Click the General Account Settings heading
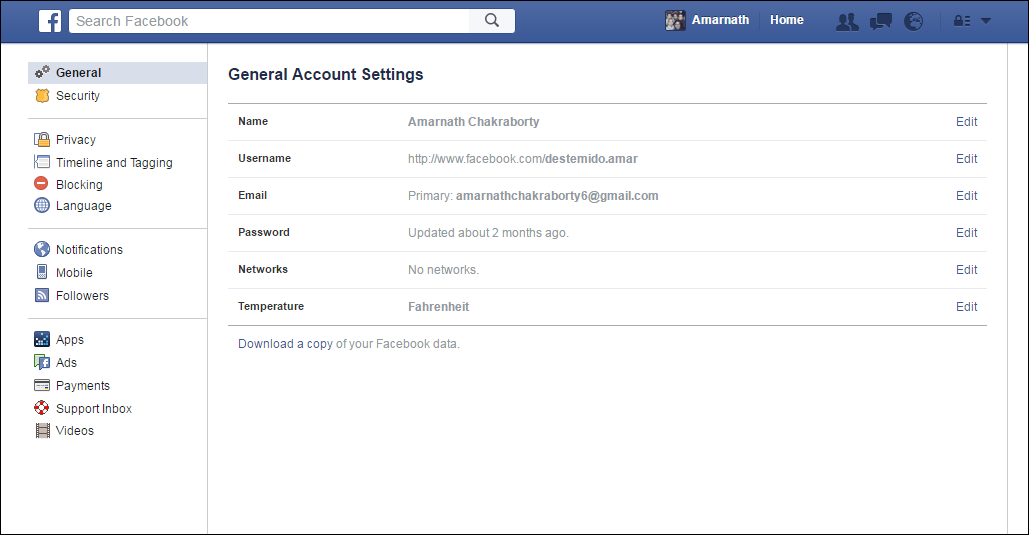This screenshot has width=1029, height=535. pyautogui.click(x=326, y=74)
